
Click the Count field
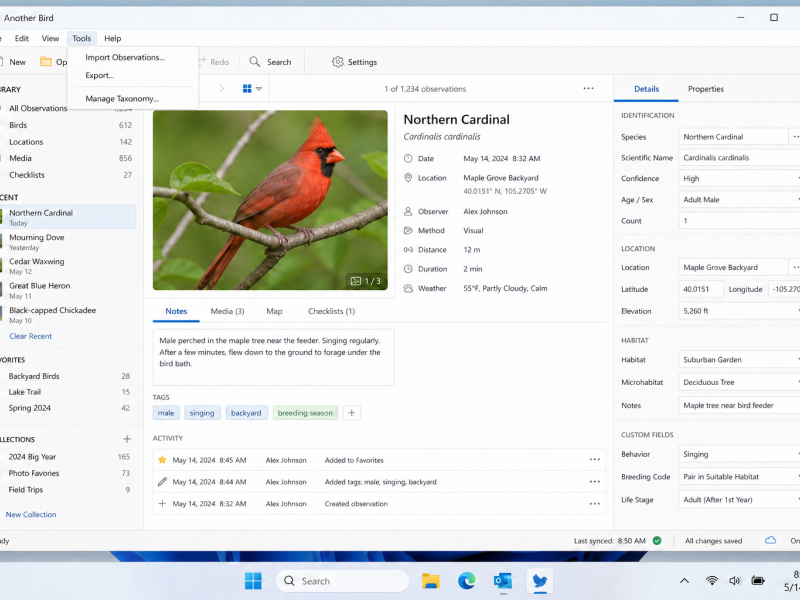click(739, 221)
